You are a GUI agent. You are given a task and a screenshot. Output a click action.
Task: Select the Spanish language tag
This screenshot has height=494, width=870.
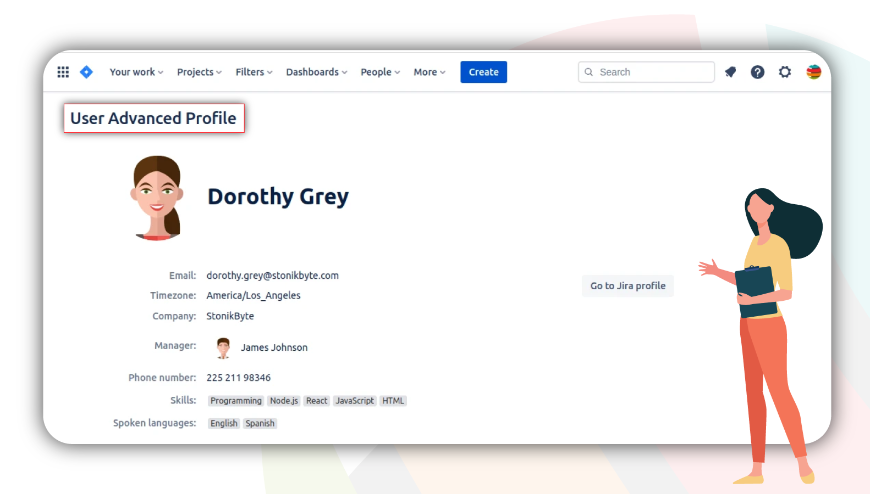tap(260, 424)
